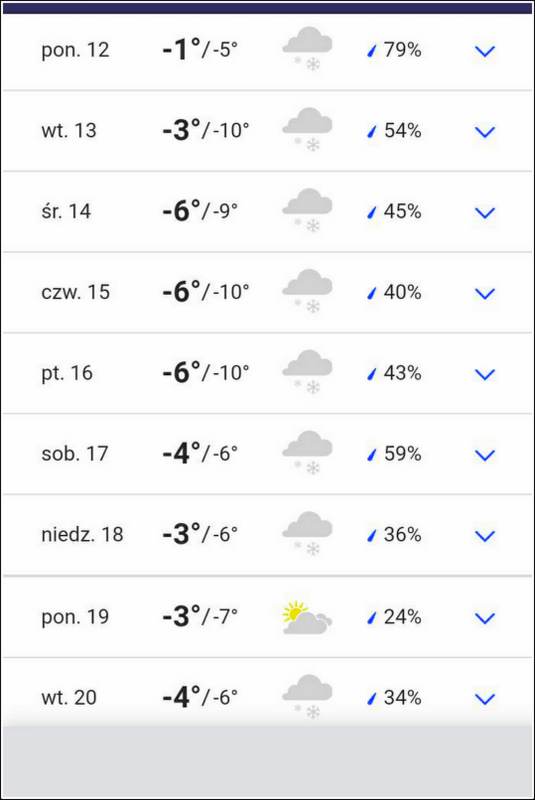
Task: Click the snow cloud icon for wt. 13
Action: (308, 130)
